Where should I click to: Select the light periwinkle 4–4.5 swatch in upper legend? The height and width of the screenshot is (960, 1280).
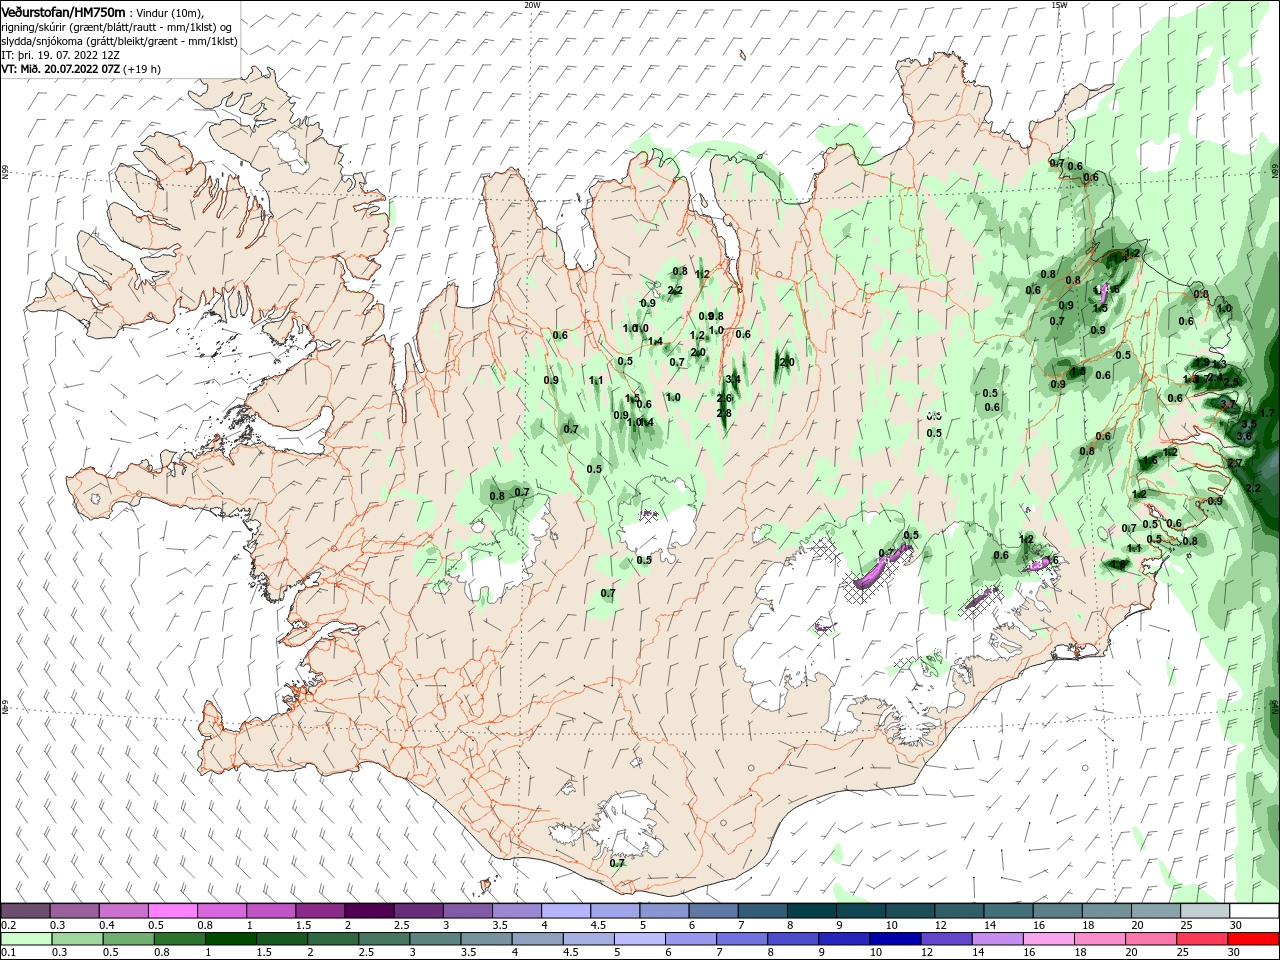565,911
